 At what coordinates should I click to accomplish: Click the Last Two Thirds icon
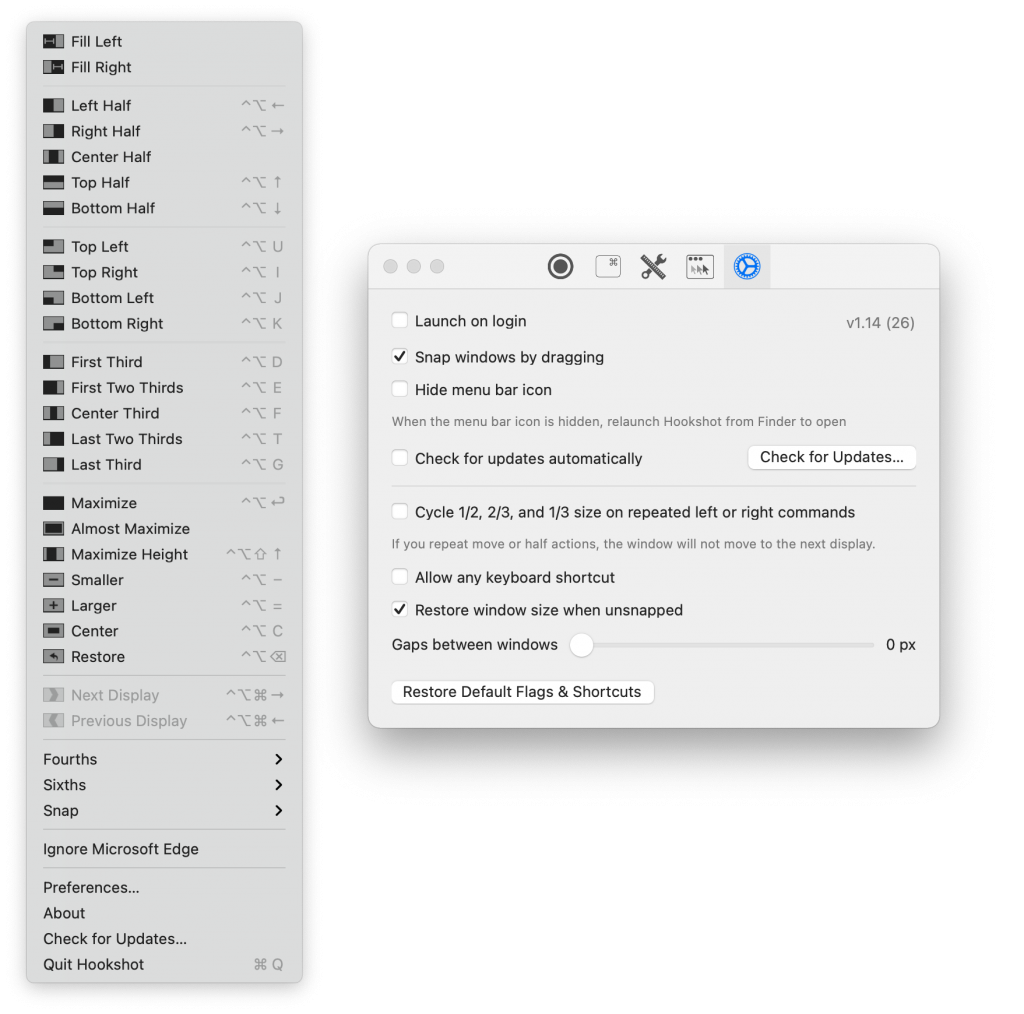[54, 439]
